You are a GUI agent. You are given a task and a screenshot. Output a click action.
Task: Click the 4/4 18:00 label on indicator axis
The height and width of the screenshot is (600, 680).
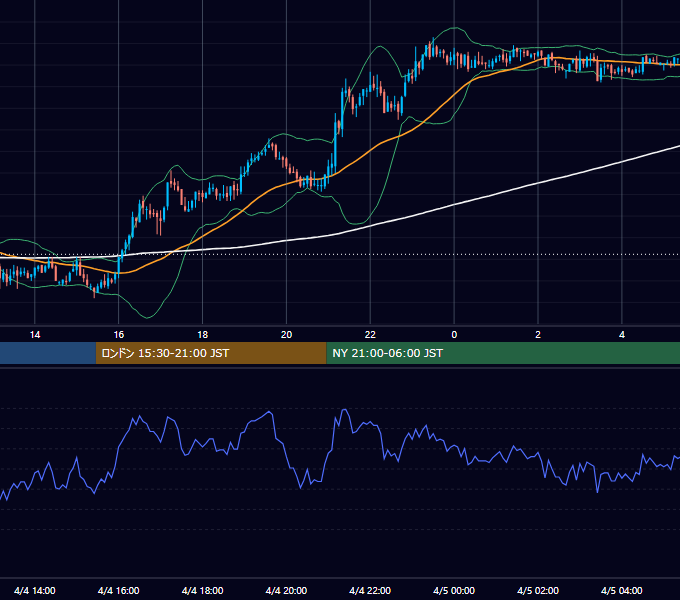pos(203,590)
